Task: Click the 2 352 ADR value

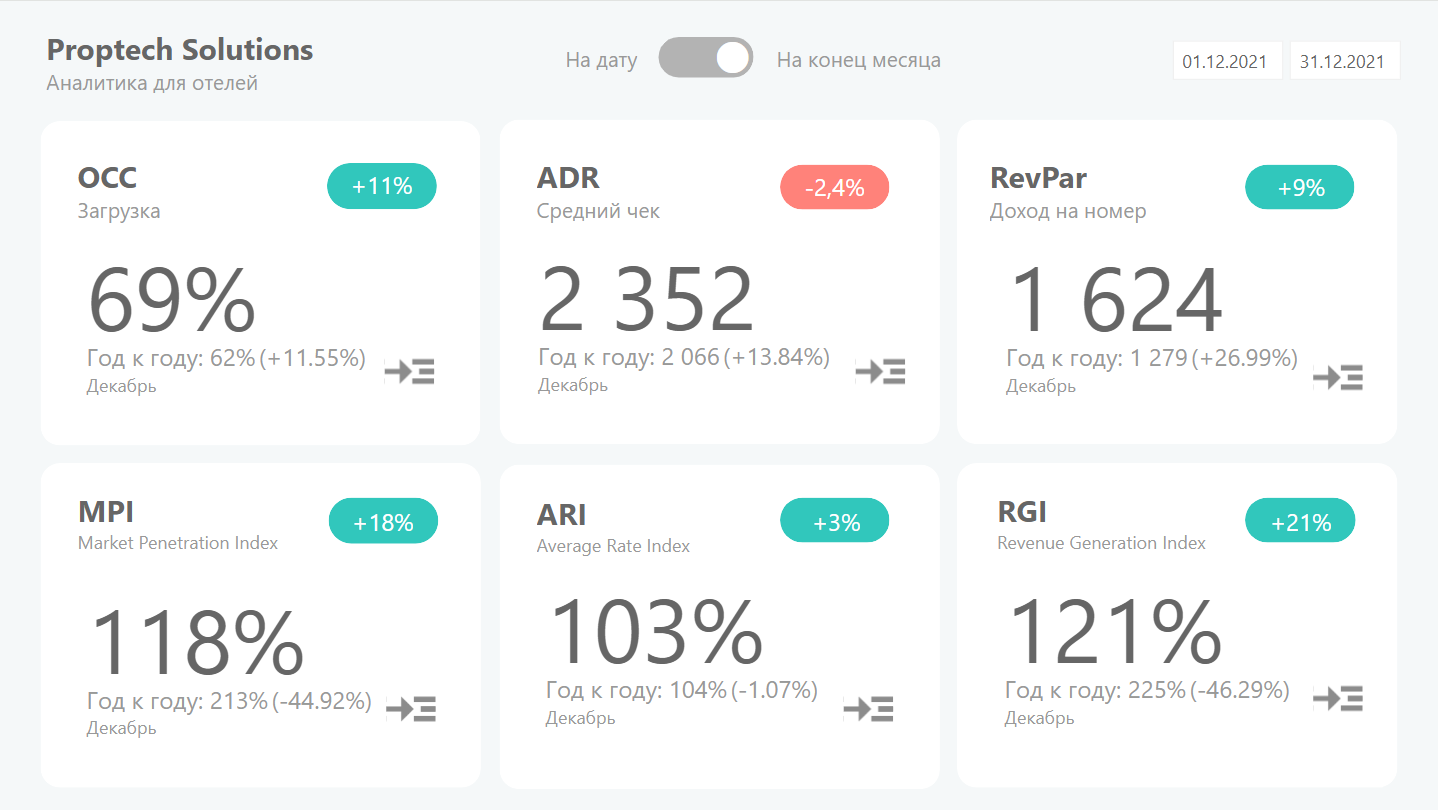Action: tap(647, 299)
